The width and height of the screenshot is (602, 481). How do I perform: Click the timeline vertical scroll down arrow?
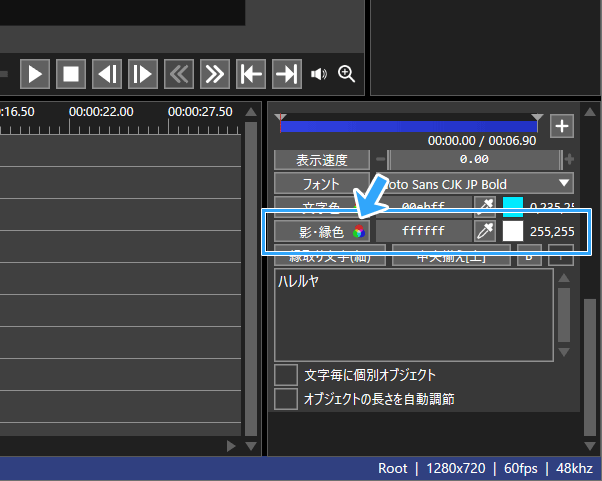pos(251,446)
